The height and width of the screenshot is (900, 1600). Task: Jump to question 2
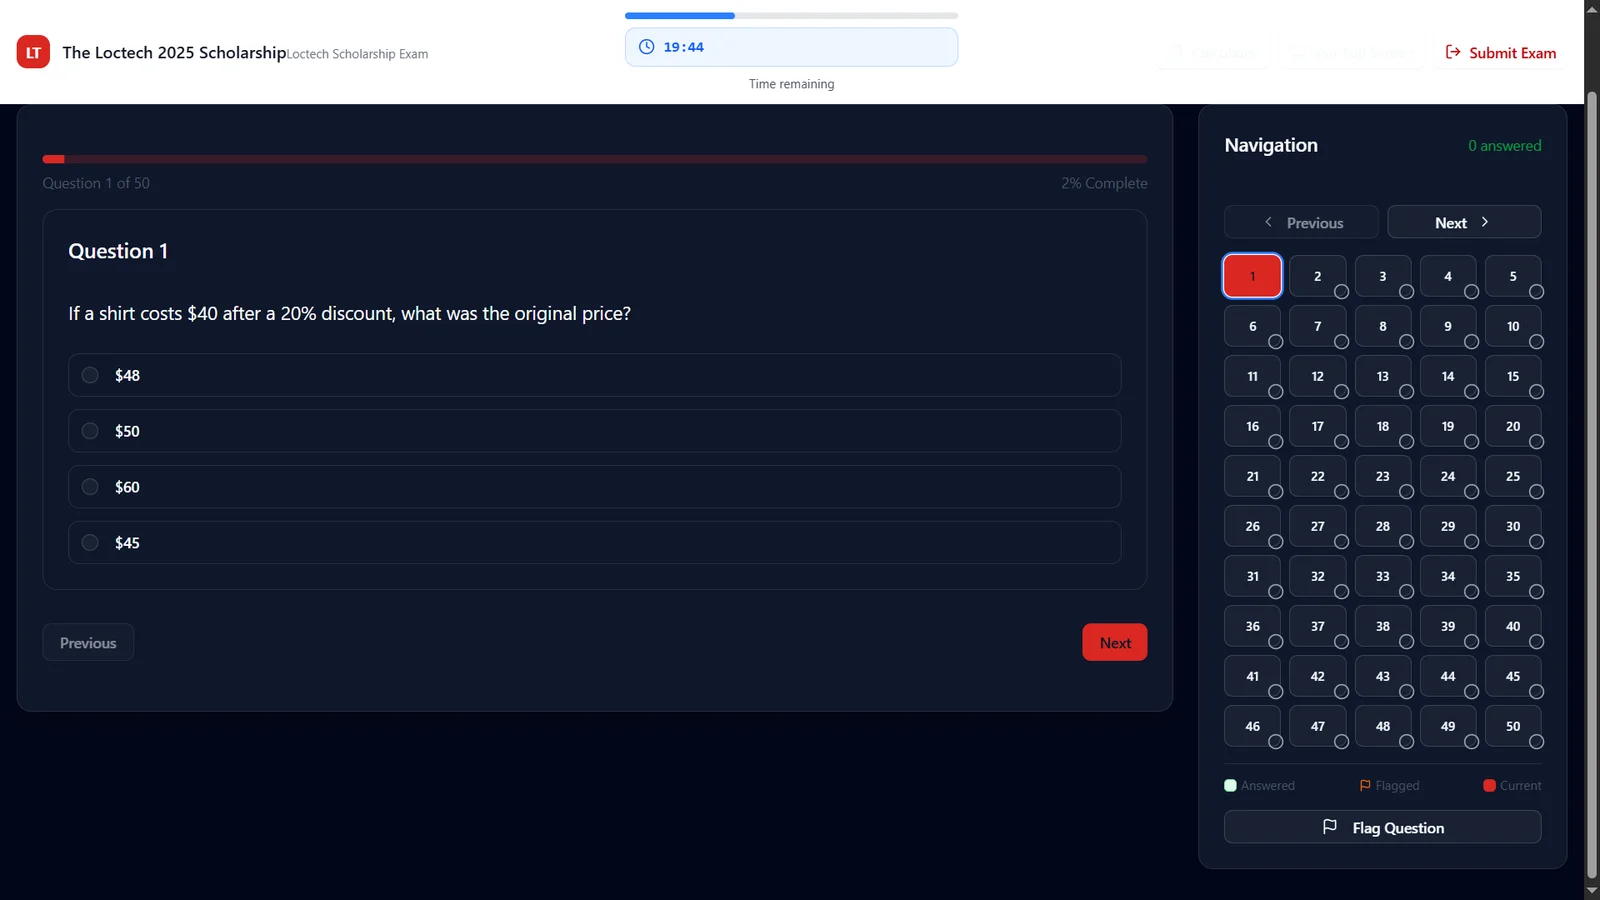pyautogui.click(x=1317, y=276)
